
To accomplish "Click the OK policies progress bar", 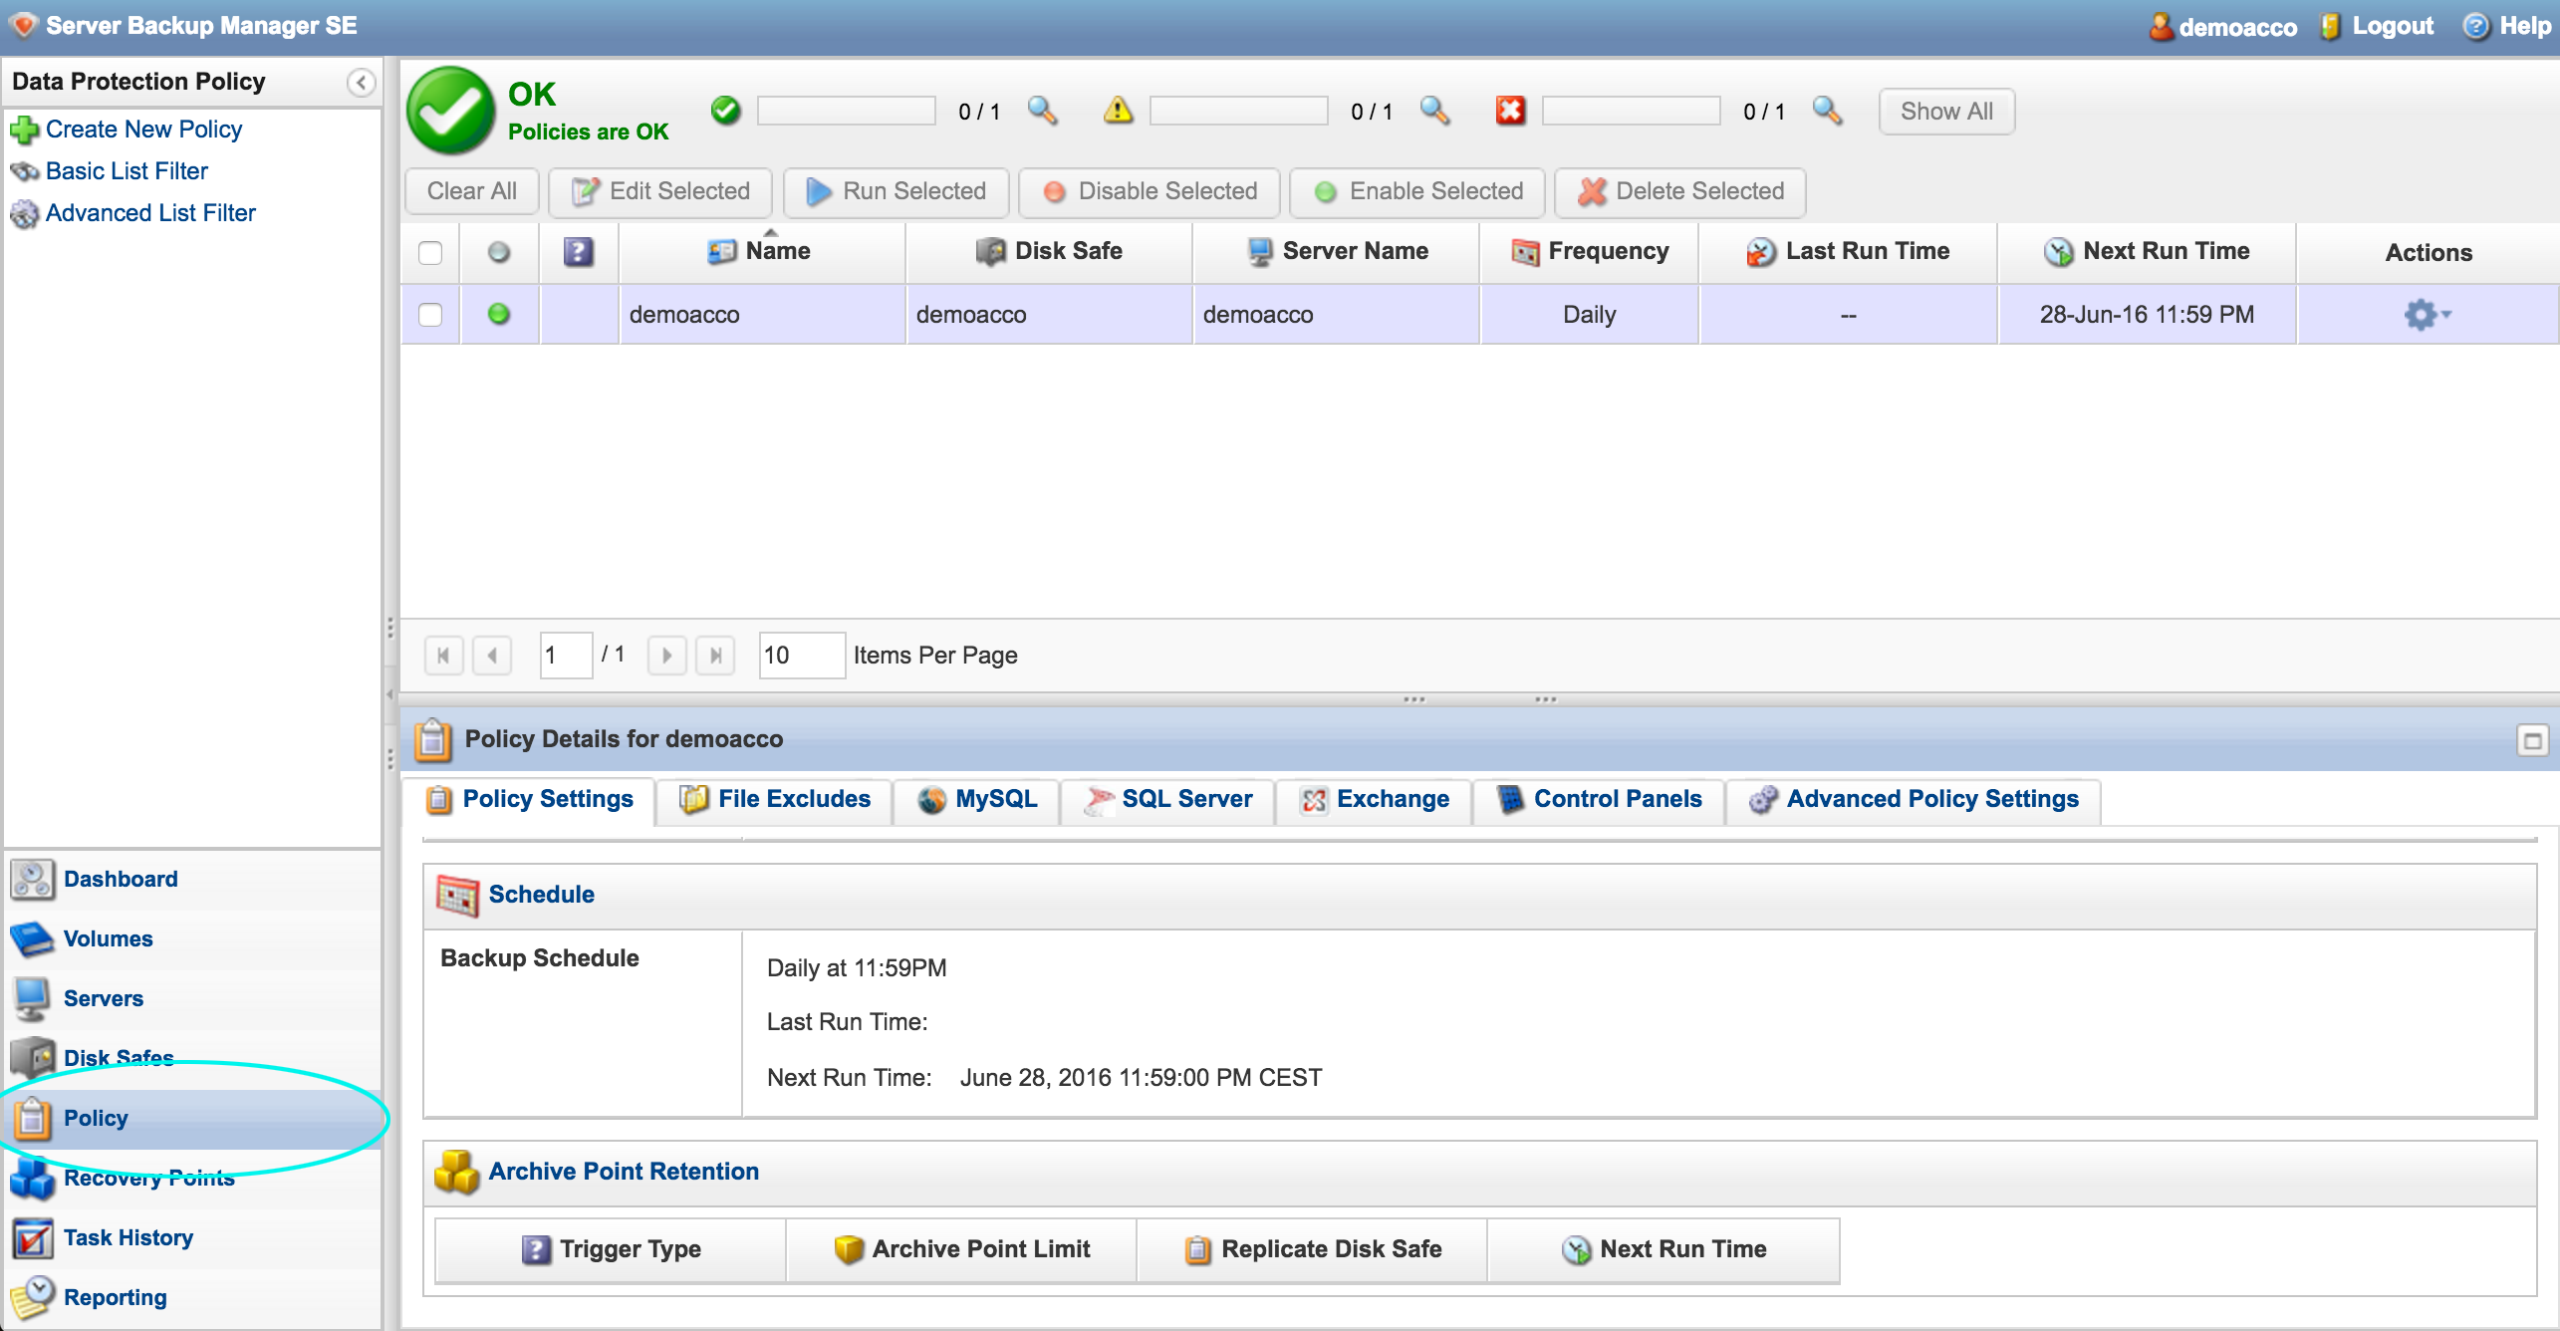I will coord(846,110).
